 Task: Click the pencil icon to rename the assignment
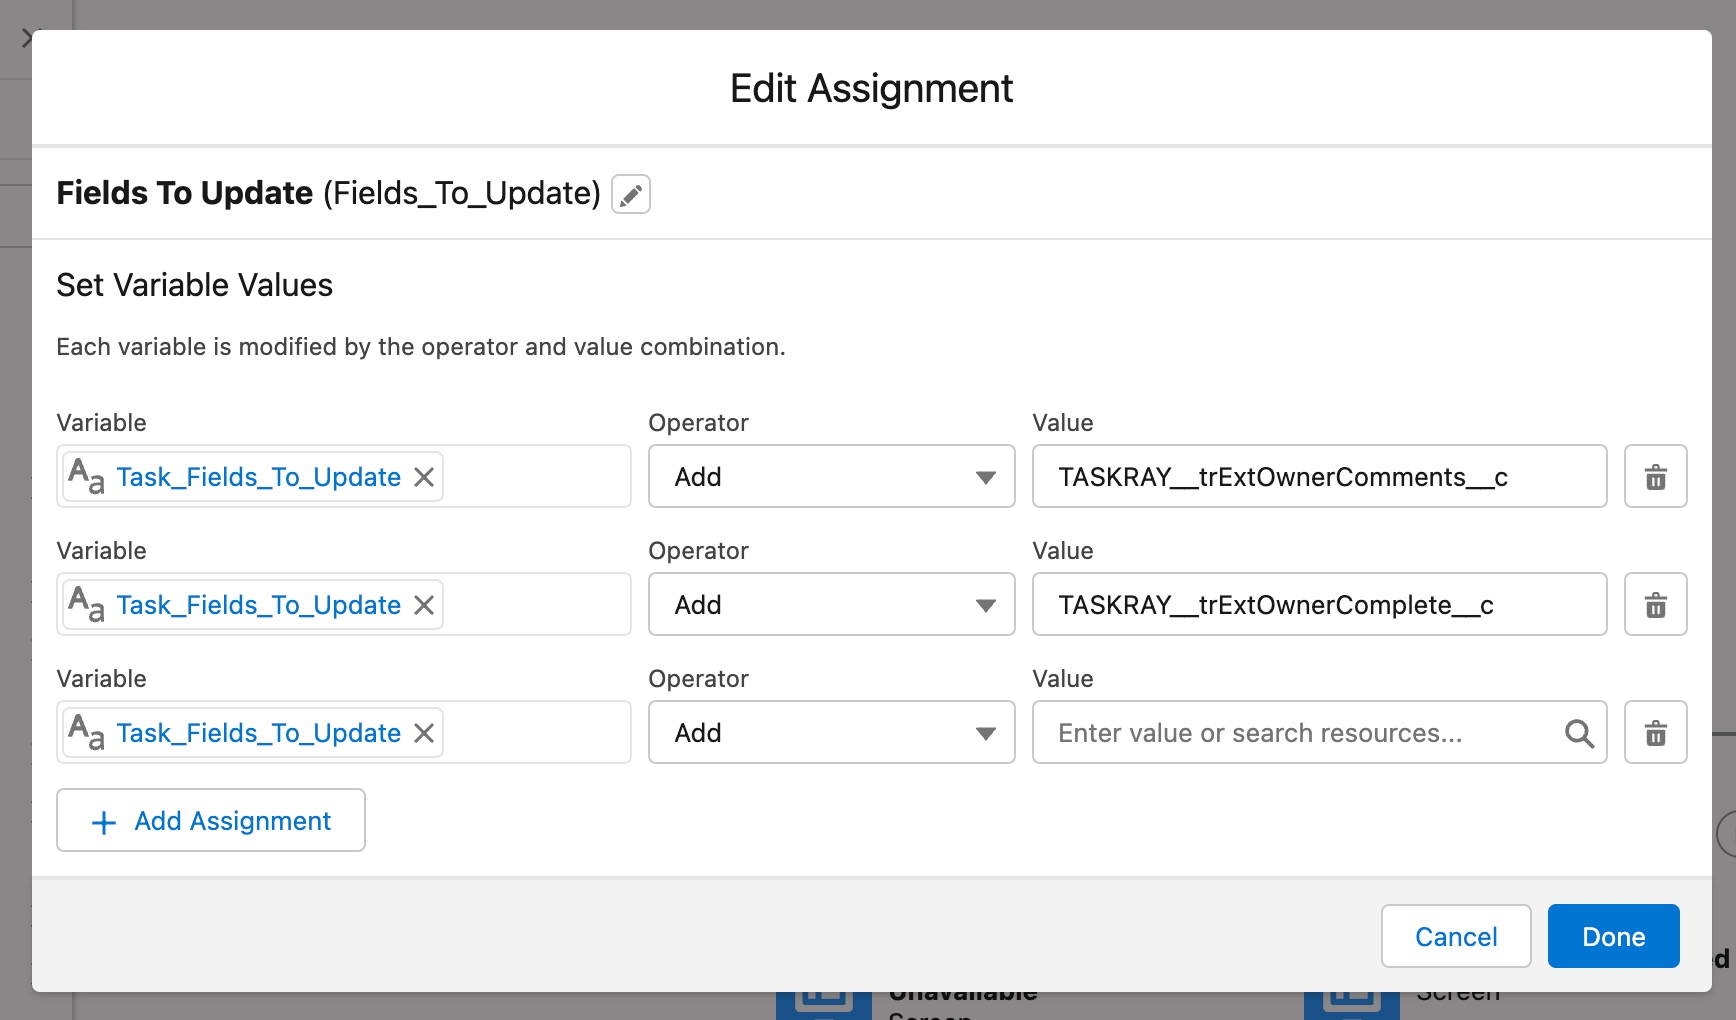click(x=630, y=194)
